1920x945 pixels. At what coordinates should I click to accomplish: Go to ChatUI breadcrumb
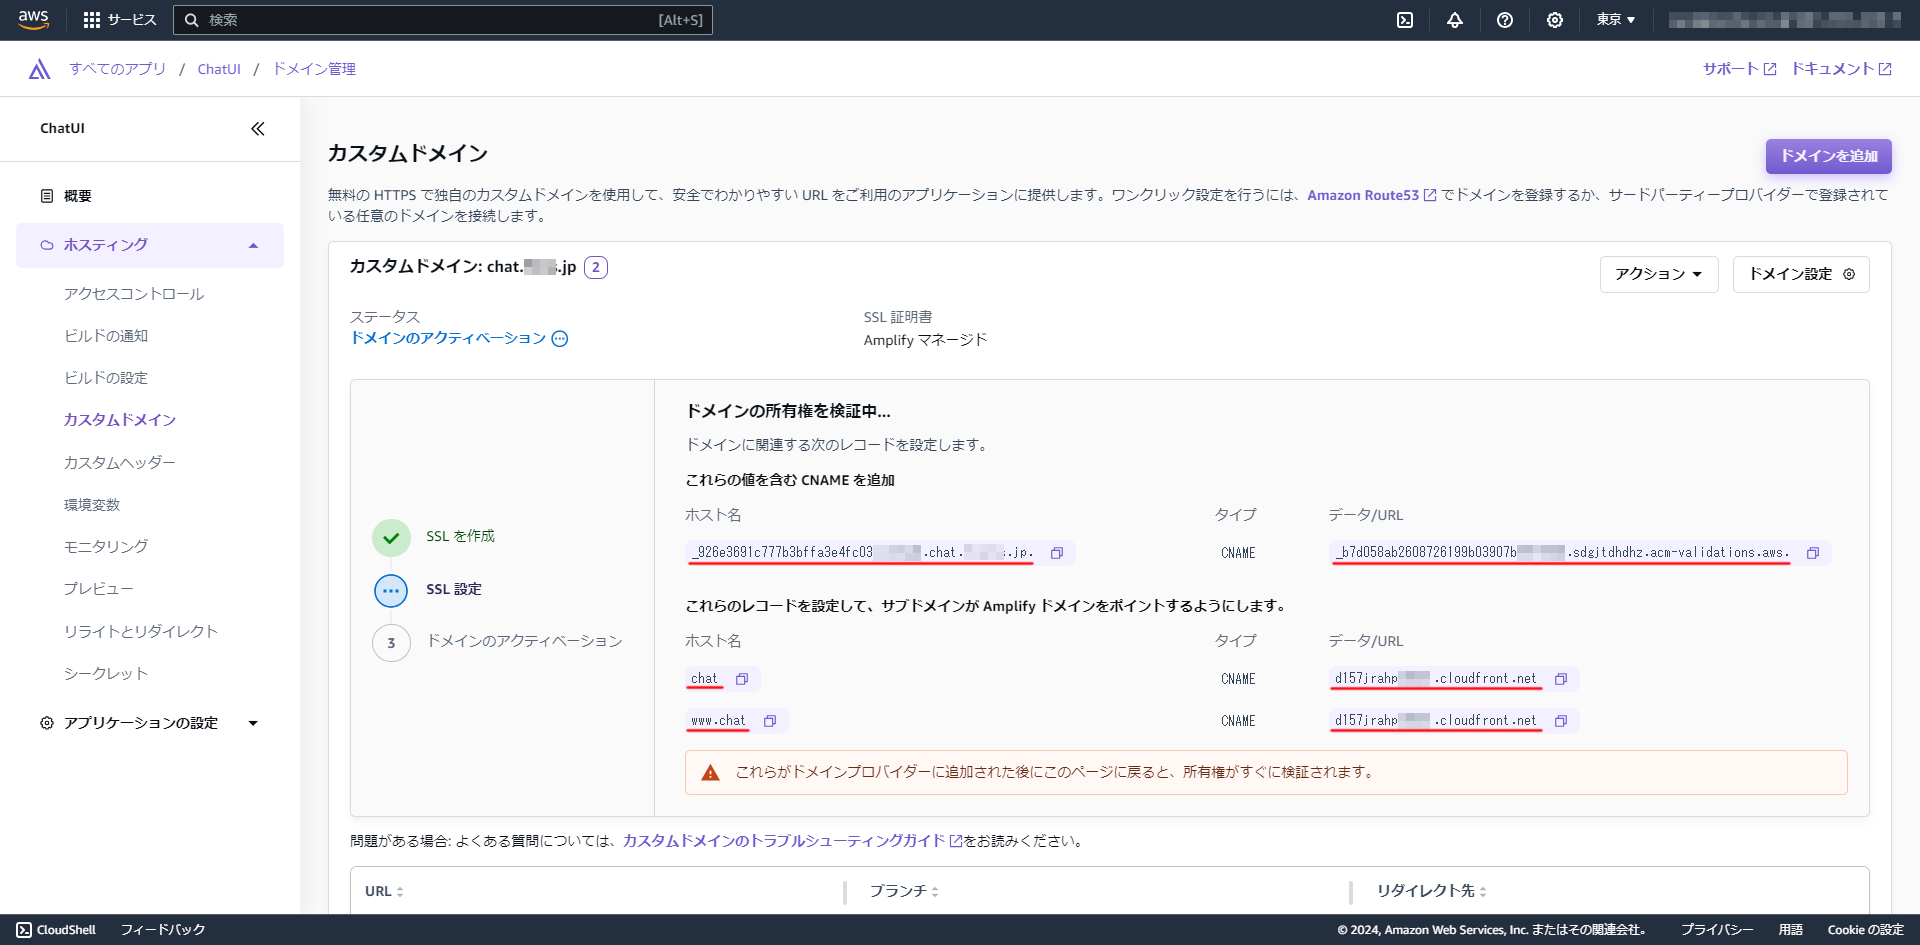[219, 69]
